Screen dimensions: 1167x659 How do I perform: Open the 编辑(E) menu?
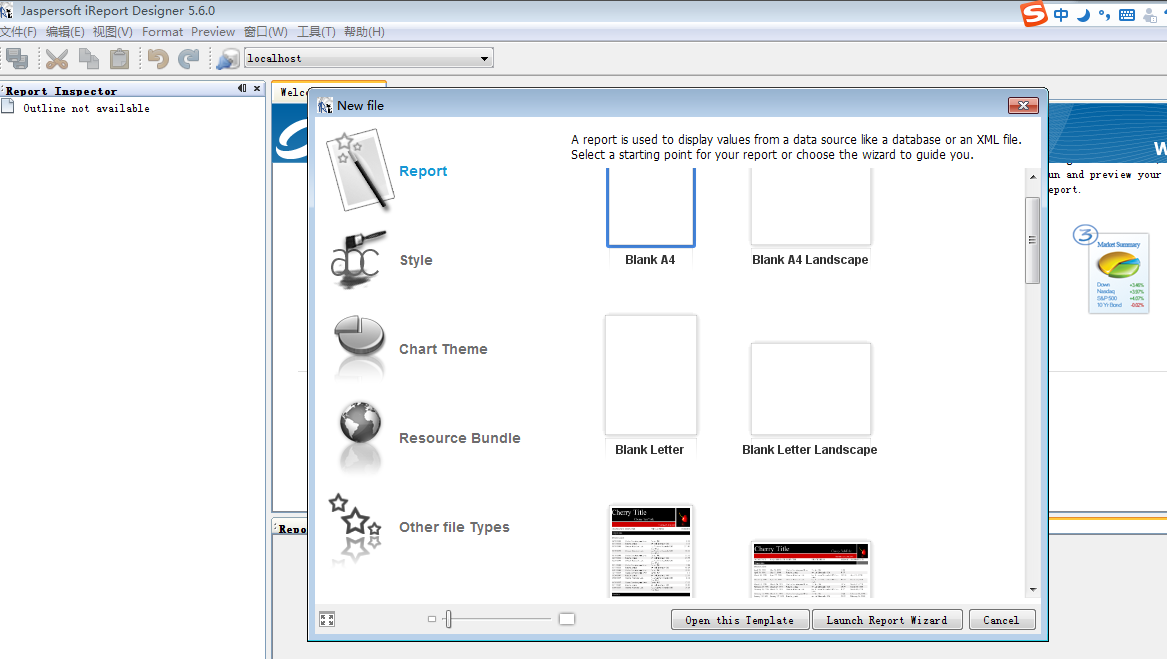[x=65, y=32]
